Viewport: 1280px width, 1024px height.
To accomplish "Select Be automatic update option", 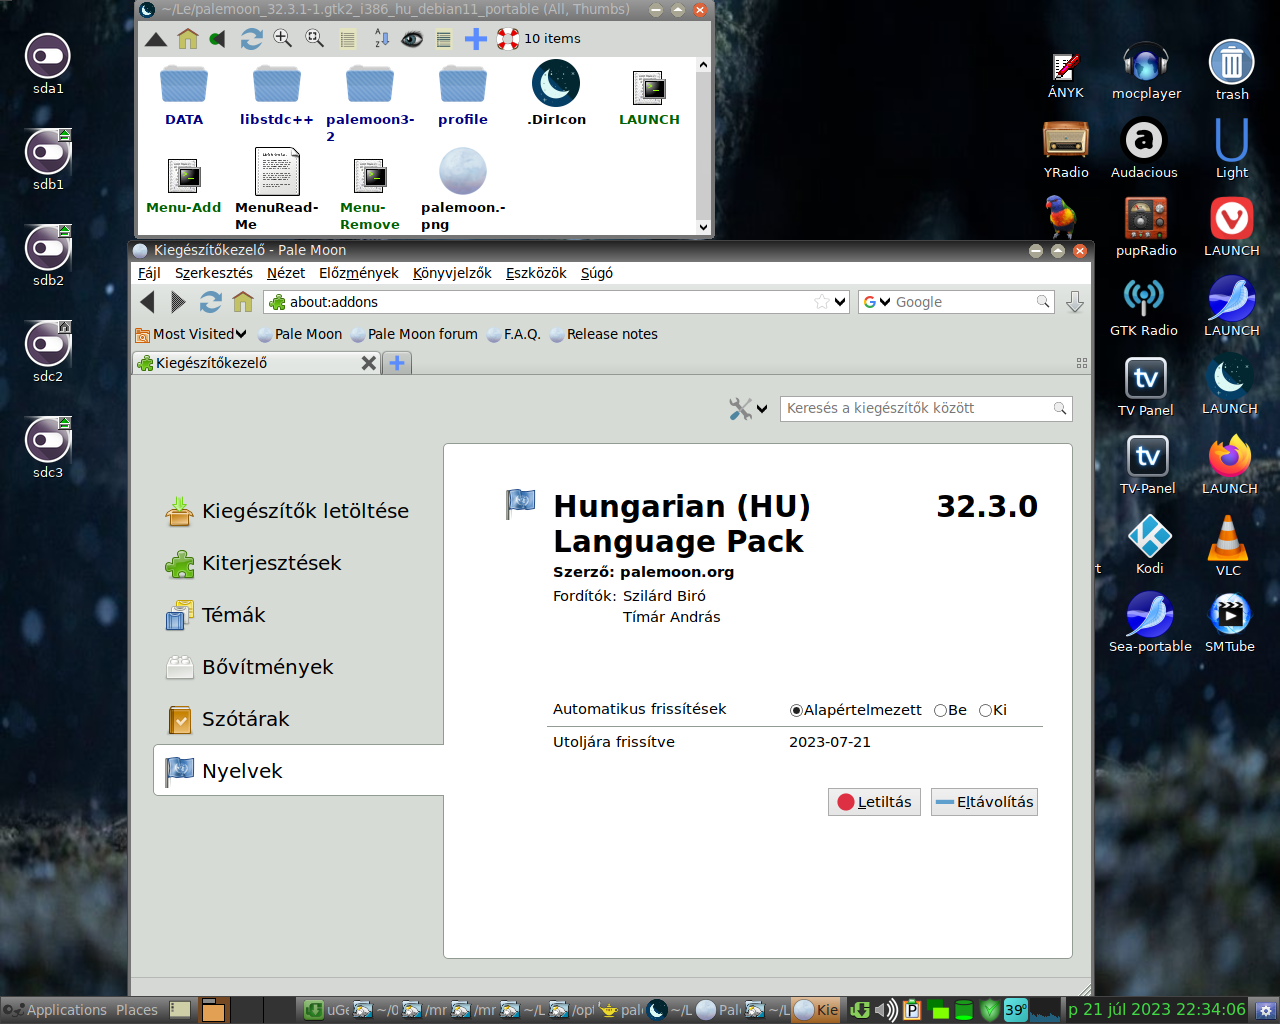I will (x=950, y=710).
